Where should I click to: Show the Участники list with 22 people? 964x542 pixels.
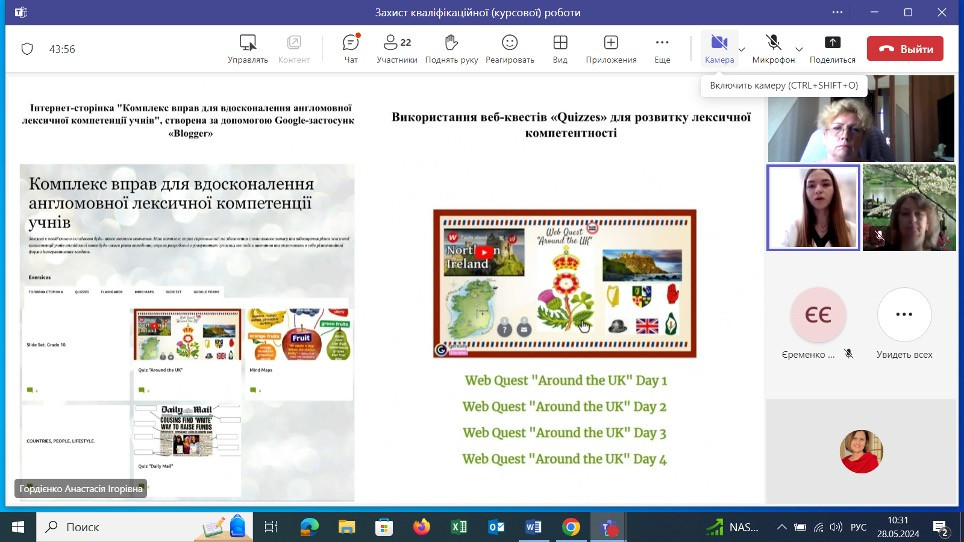click(397, 49)
